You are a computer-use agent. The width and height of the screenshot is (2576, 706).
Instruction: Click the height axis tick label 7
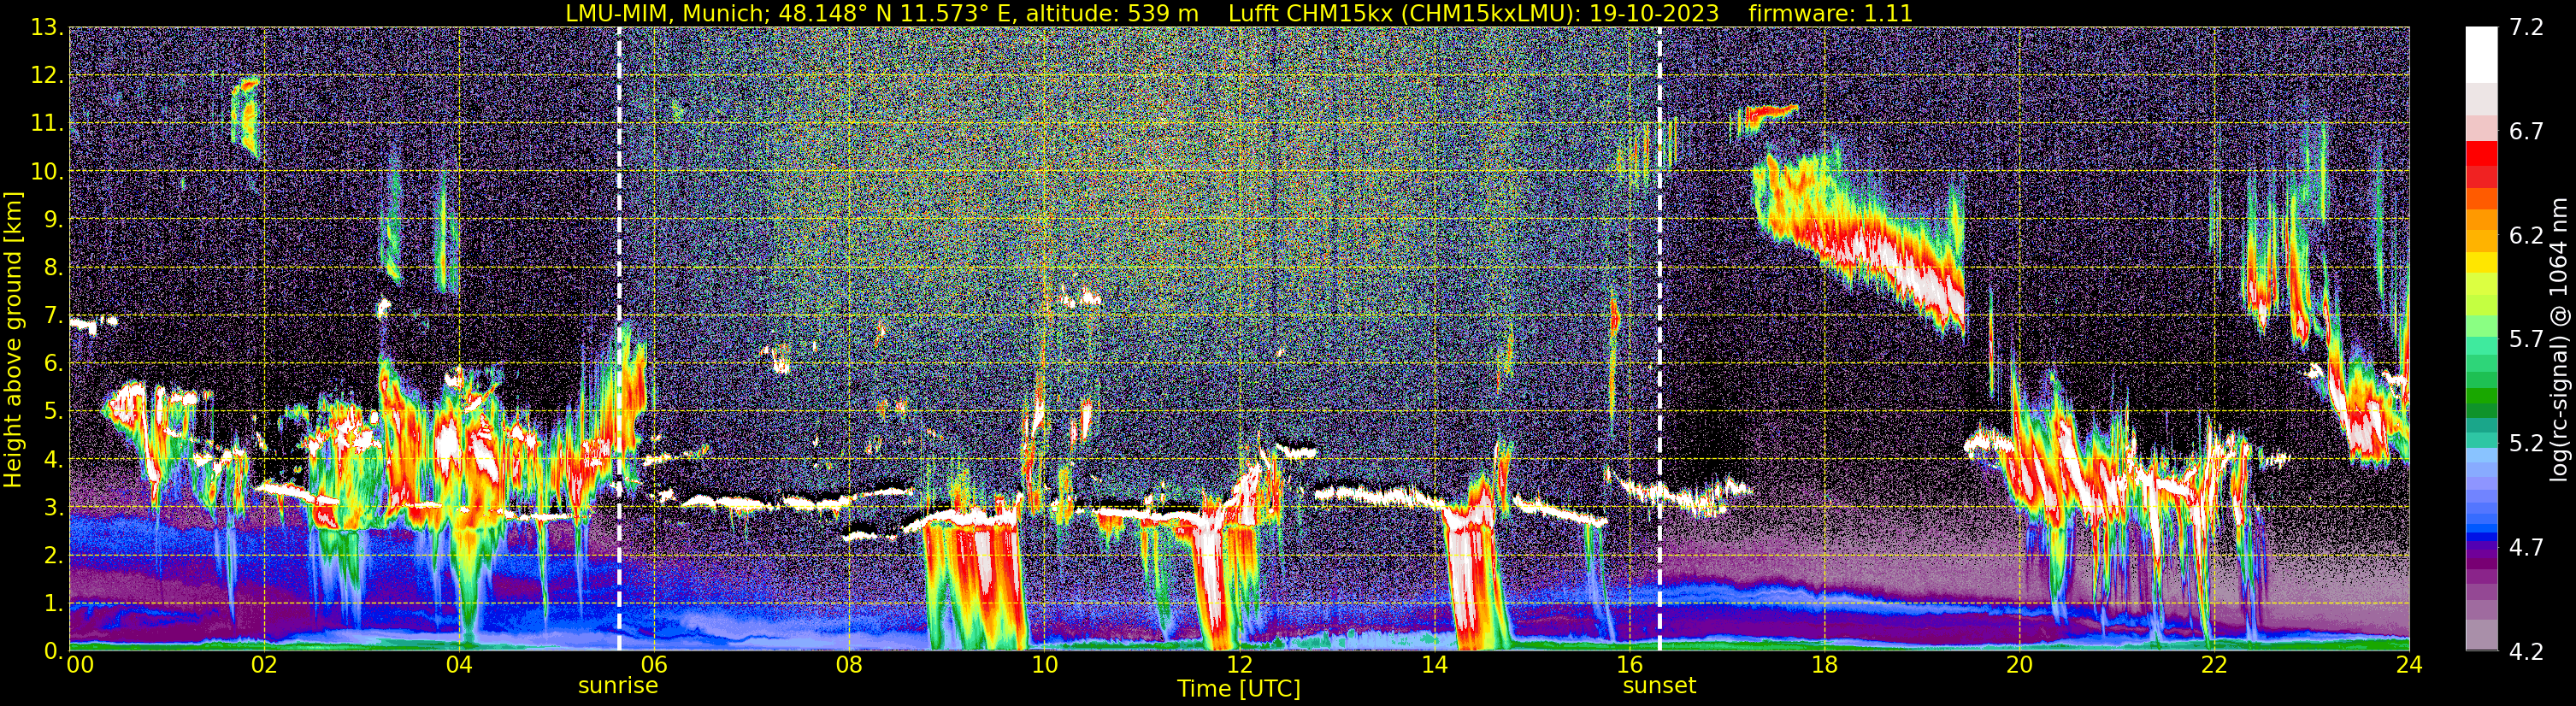(x=53, y=316)
